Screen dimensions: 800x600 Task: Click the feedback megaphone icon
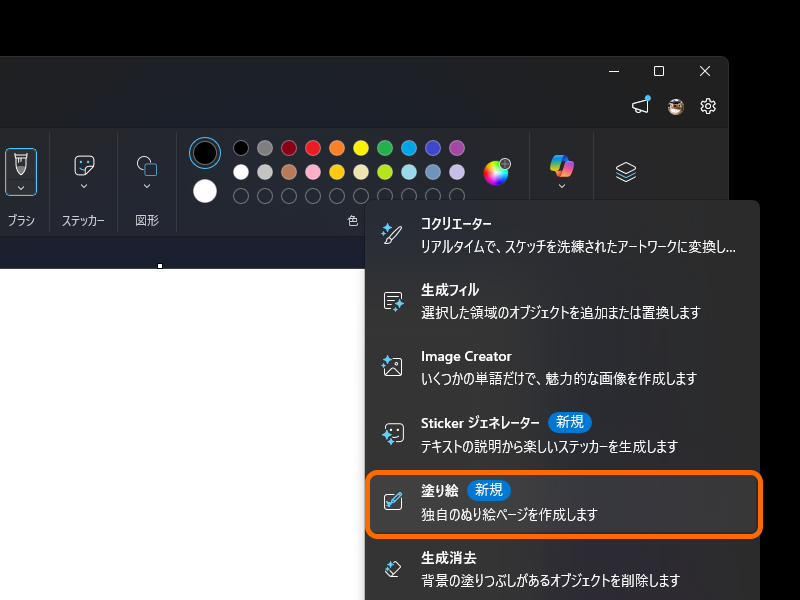click(641, 105)
